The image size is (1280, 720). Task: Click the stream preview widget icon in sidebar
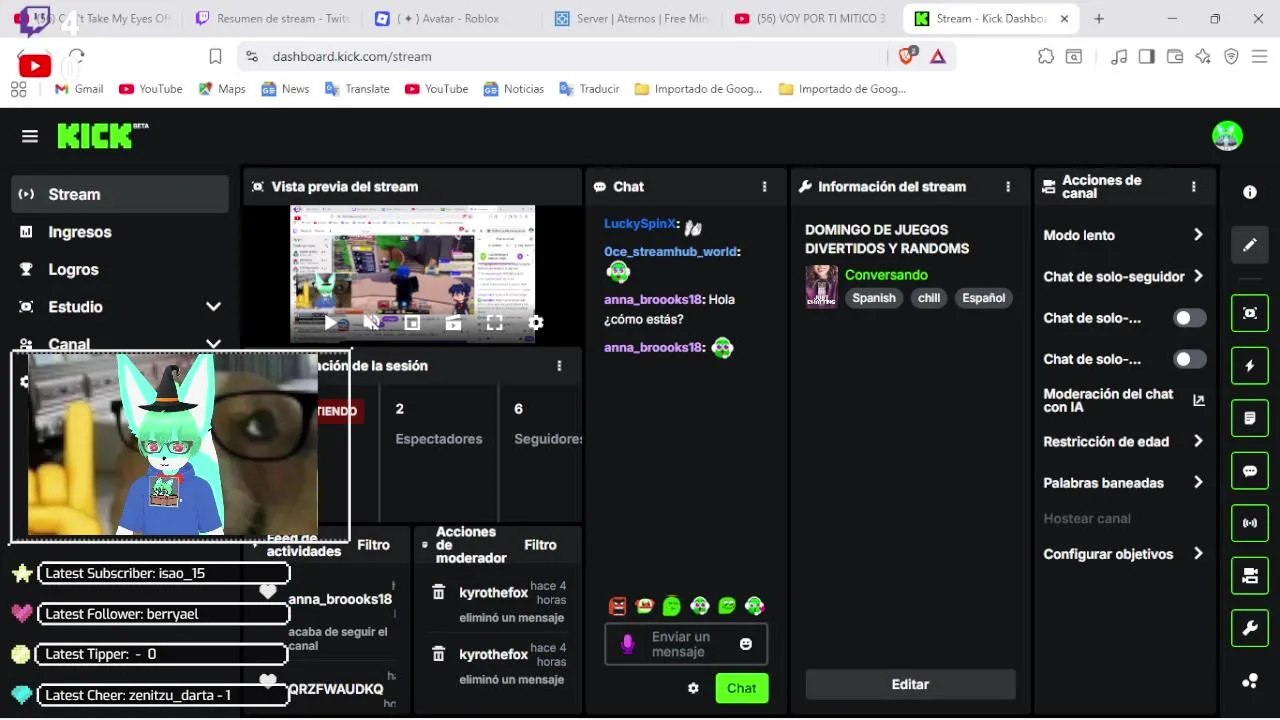pos(1250,313)
